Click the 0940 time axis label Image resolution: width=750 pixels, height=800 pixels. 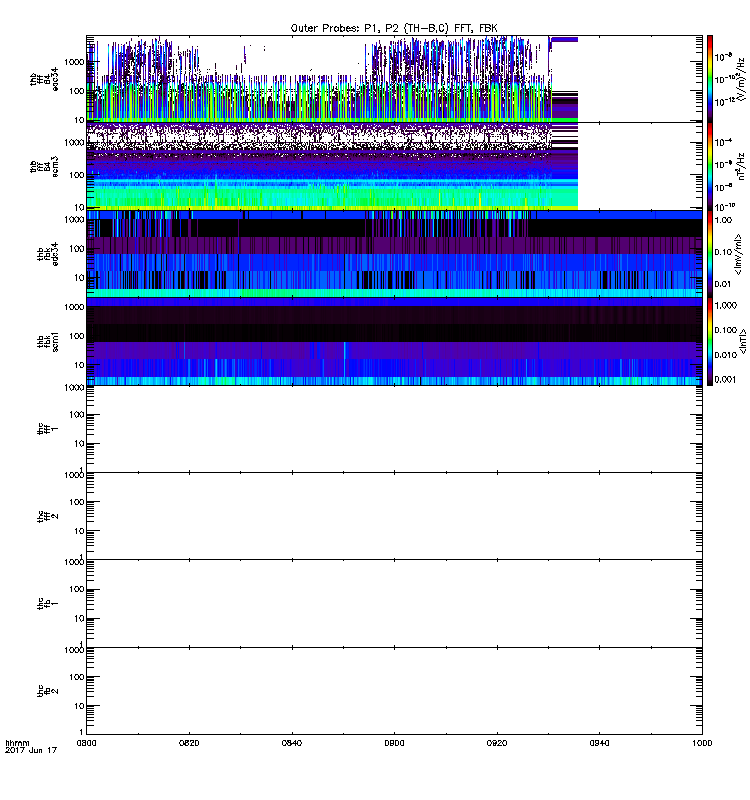pos(599,743)
